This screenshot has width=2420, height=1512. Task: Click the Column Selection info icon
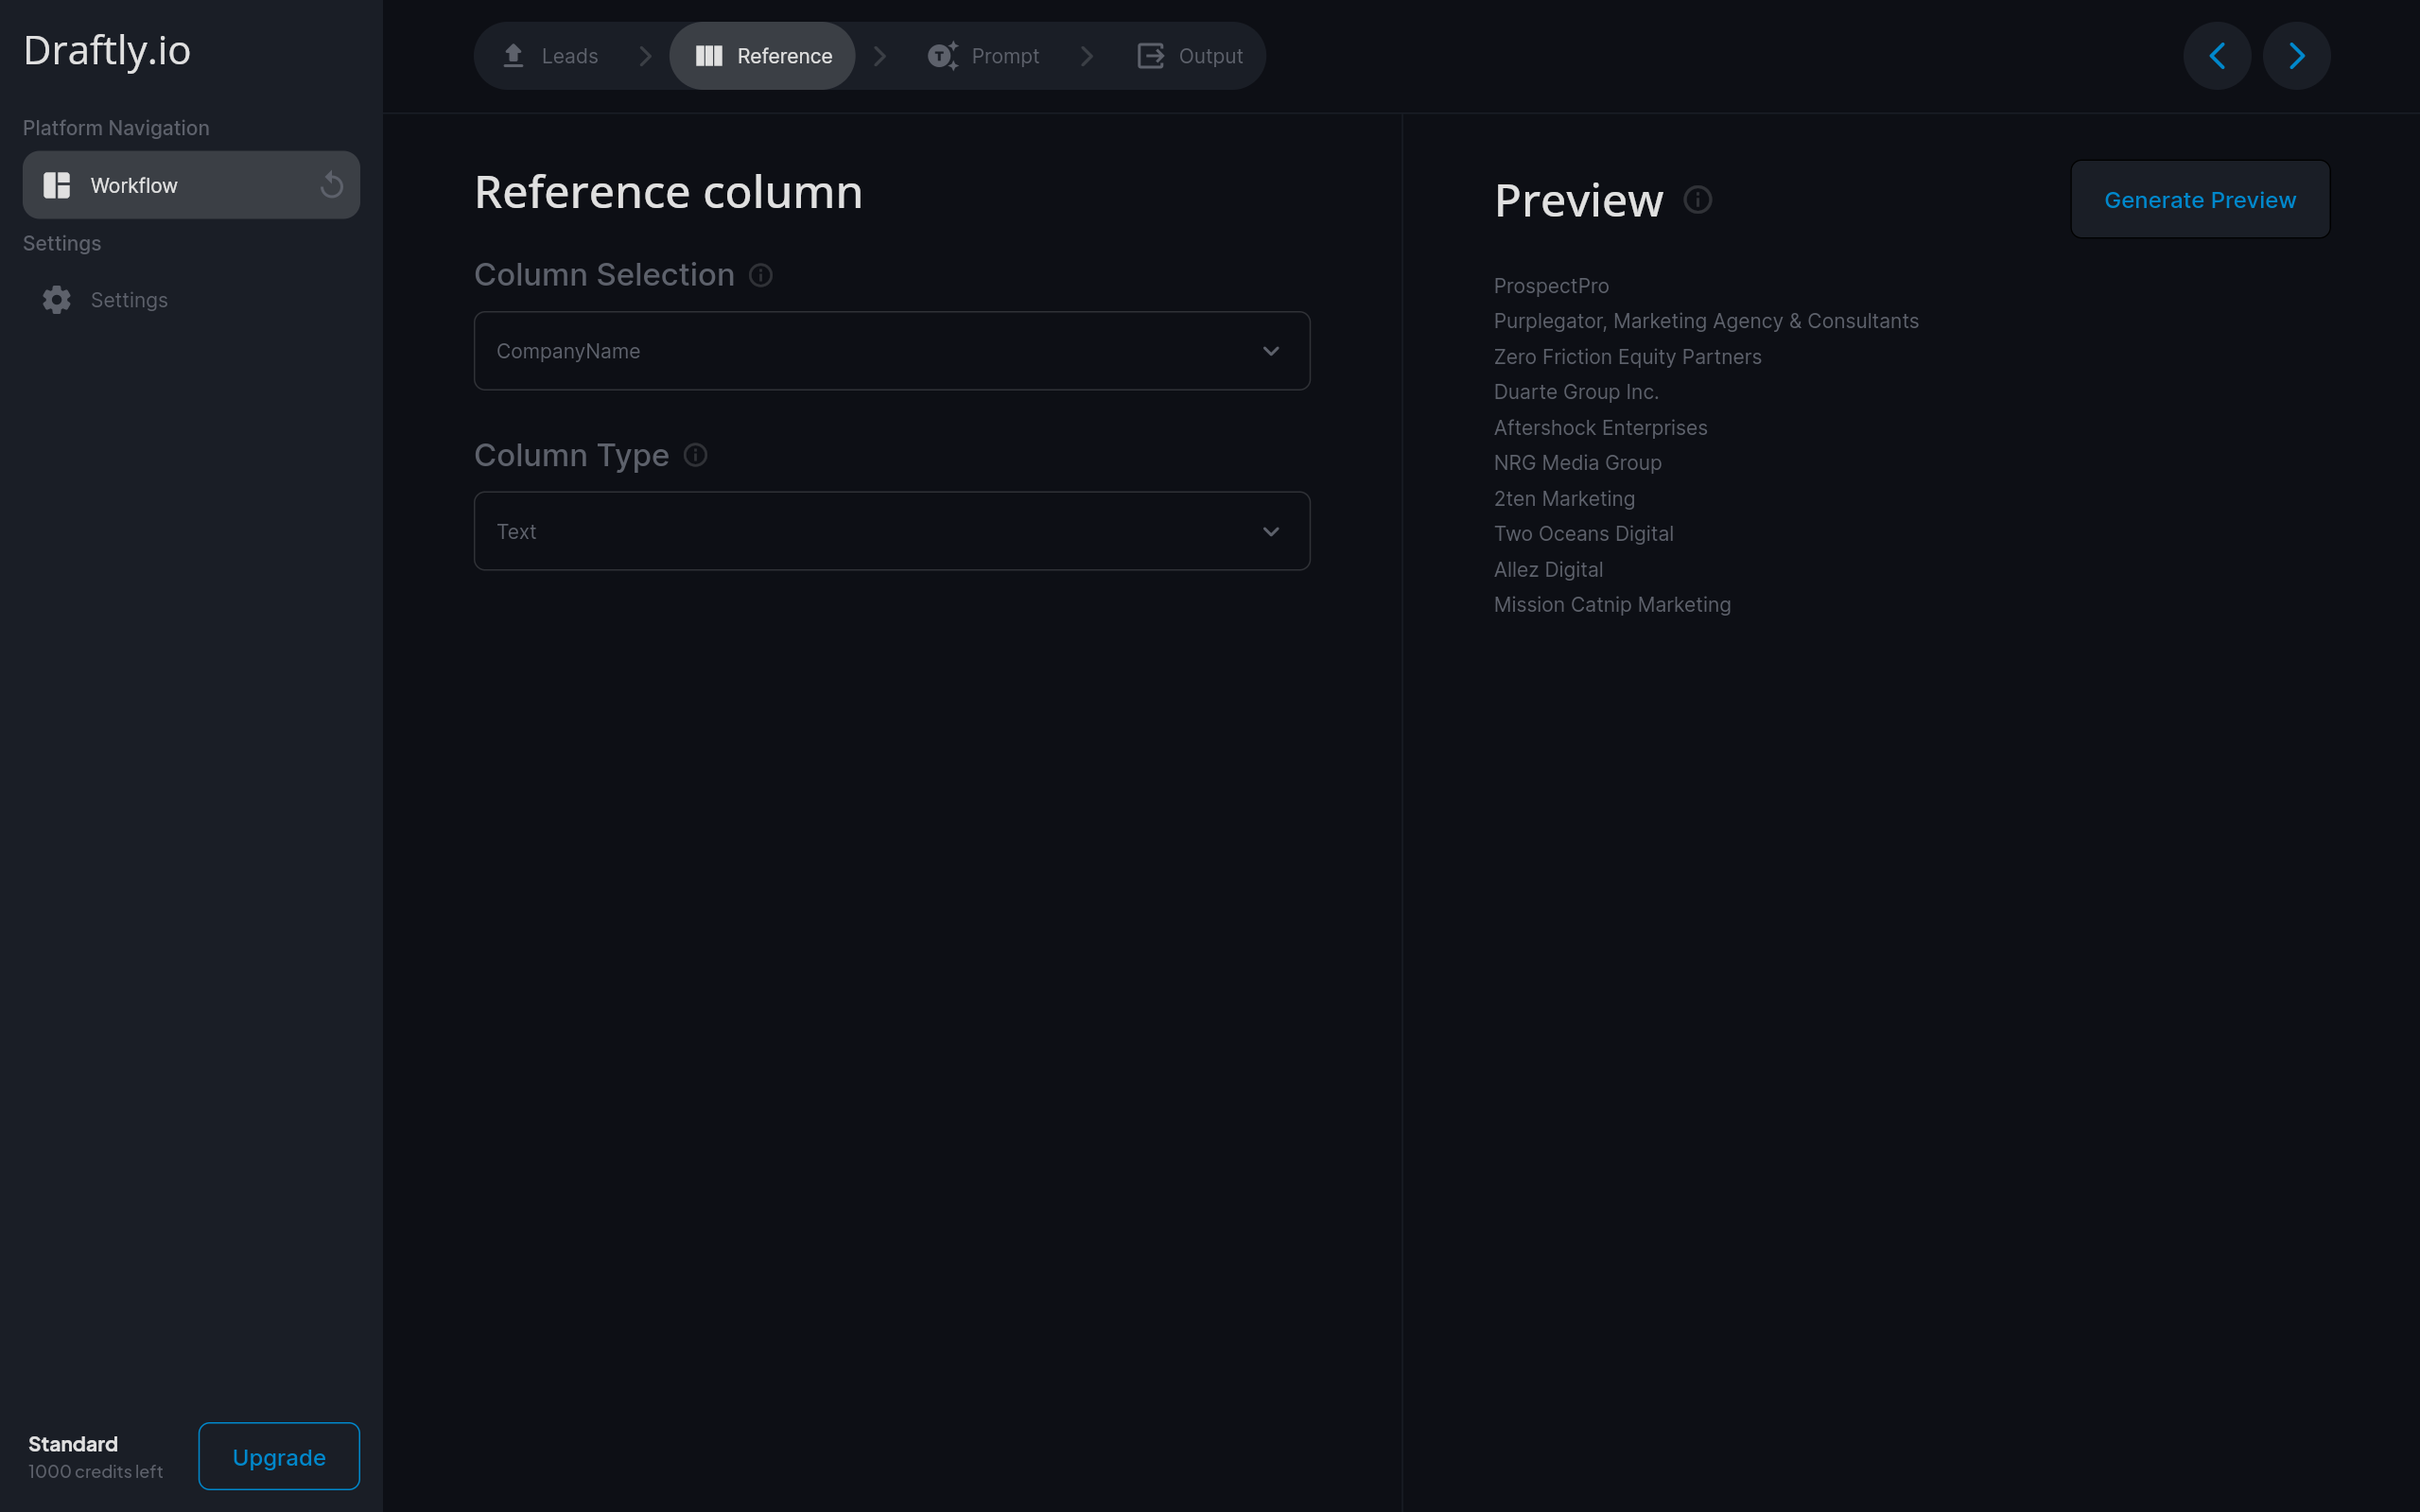coord(760,275)
